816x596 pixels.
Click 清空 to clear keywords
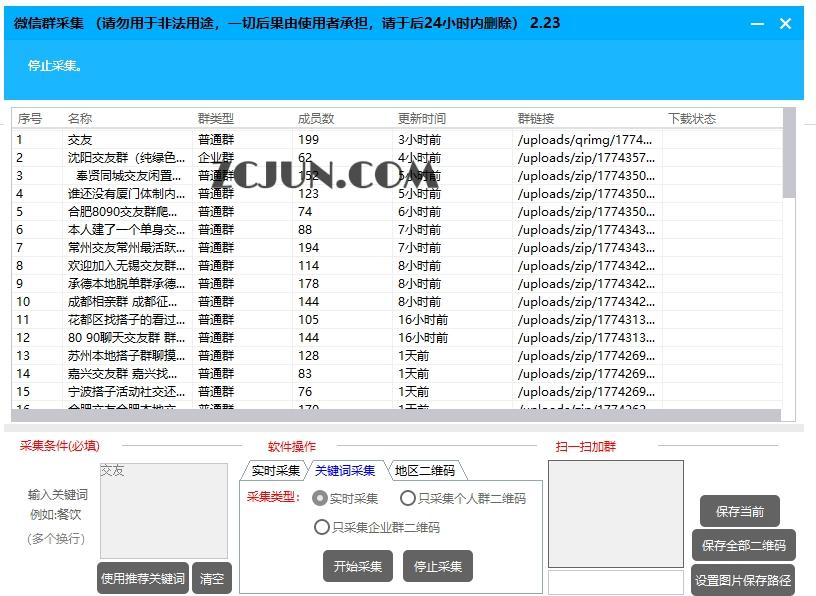tap(211, 577)
